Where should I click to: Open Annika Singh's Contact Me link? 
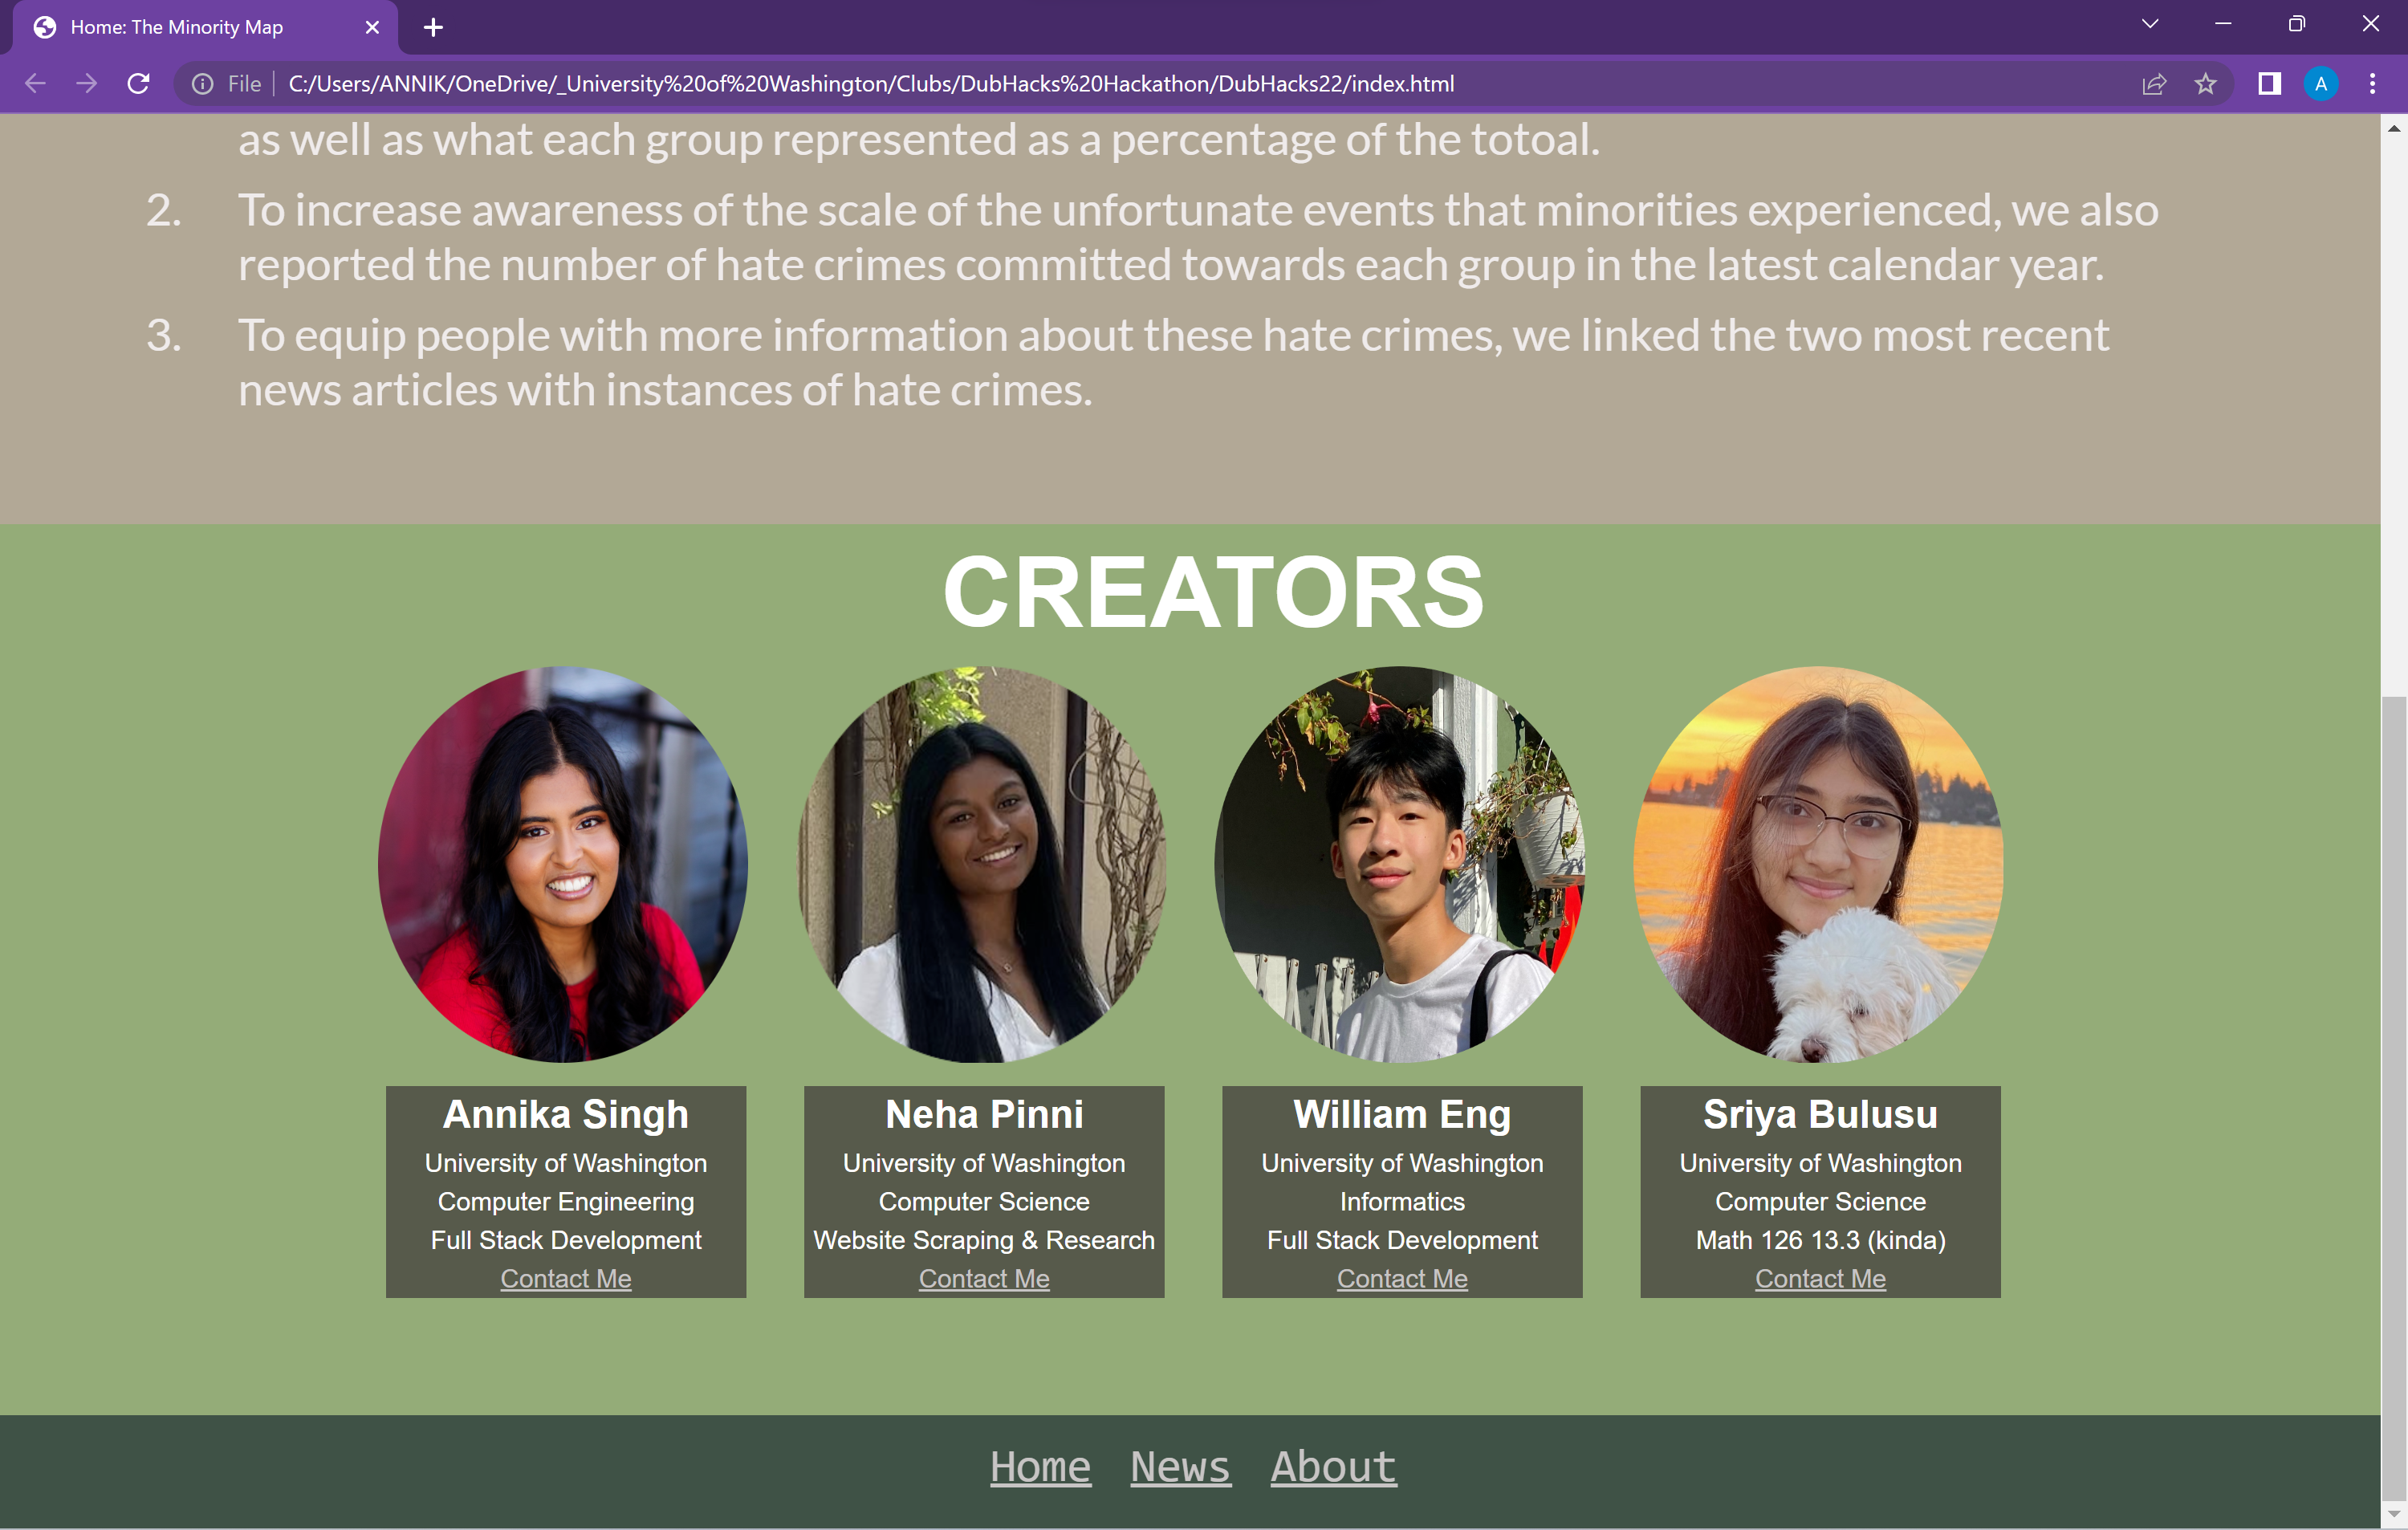click(566, 1278)
